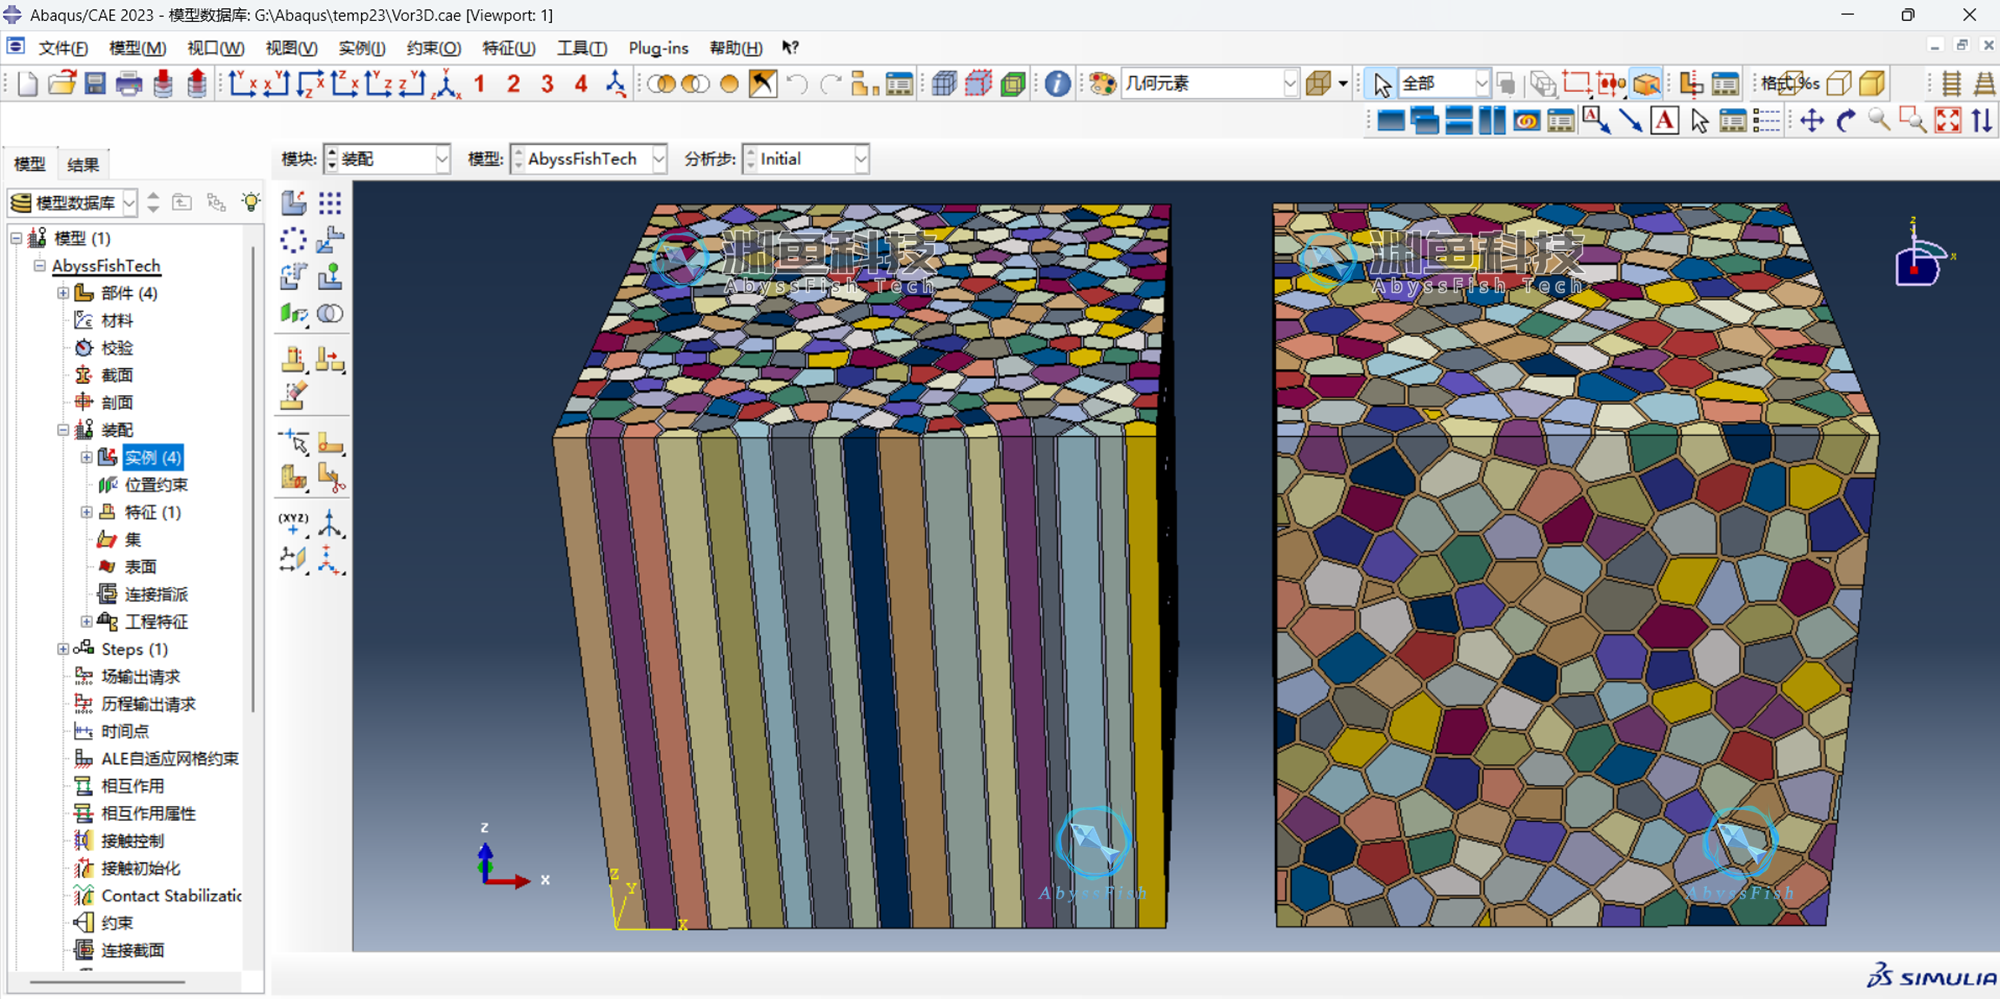Toggle the drag-select rectangle option
This screenshot has width=2000, height=999.
1576,84
